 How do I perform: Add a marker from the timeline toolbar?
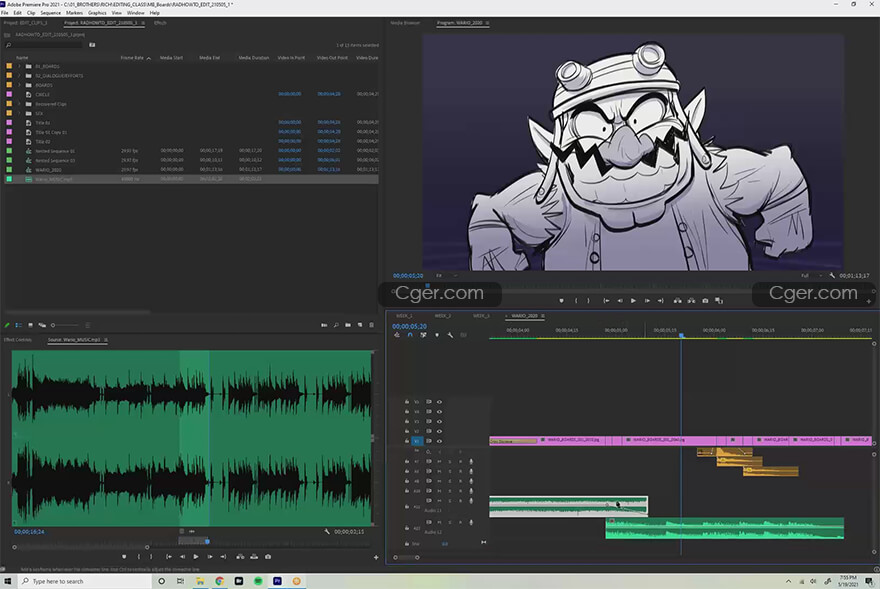tap(437, 335)
